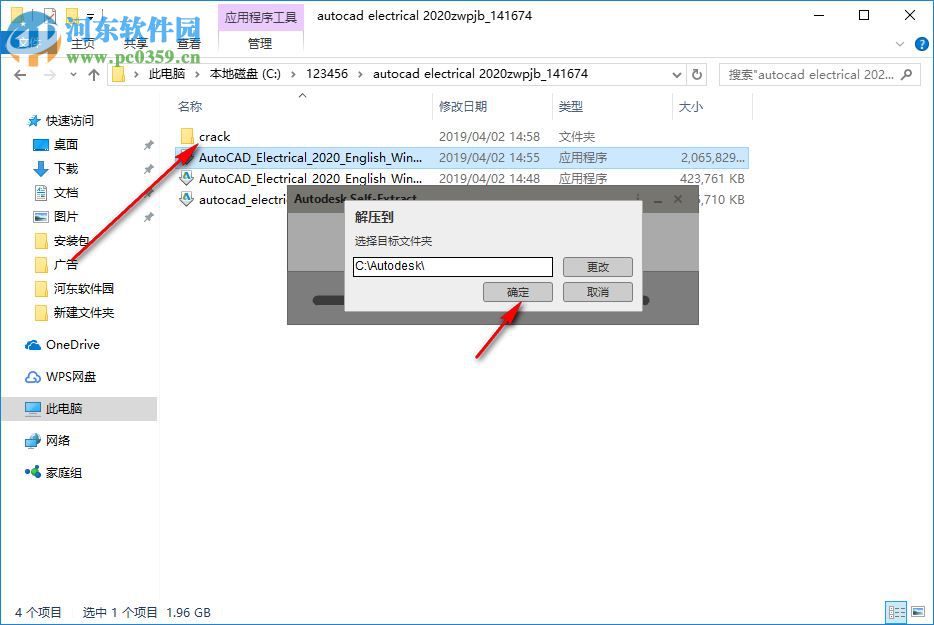
Task: Open Help via the question mark icon
Action: pos(921,44)
